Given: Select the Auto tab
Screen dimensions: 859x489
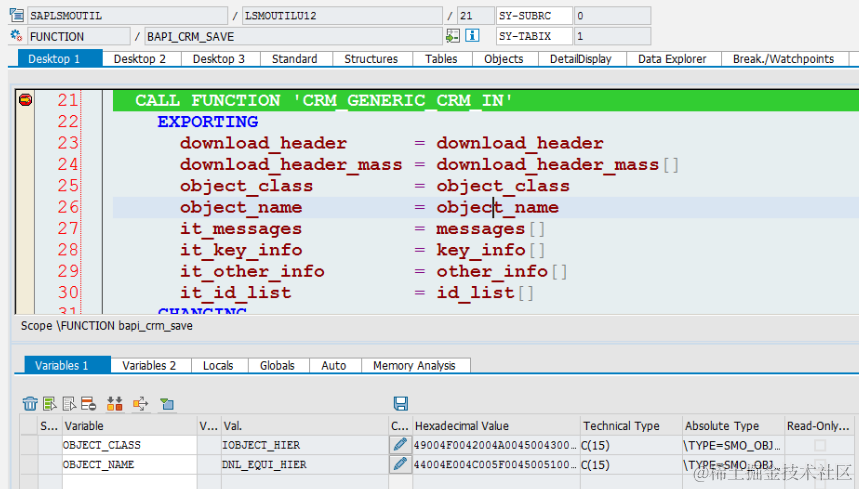Looking at the screenshot, I should [334, 365].
